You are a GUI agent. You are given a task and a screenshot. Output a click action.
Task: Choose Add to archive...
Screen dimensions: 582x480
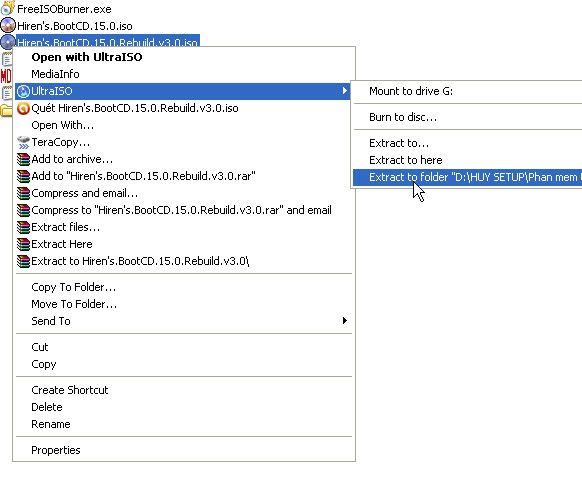(183, 159)
